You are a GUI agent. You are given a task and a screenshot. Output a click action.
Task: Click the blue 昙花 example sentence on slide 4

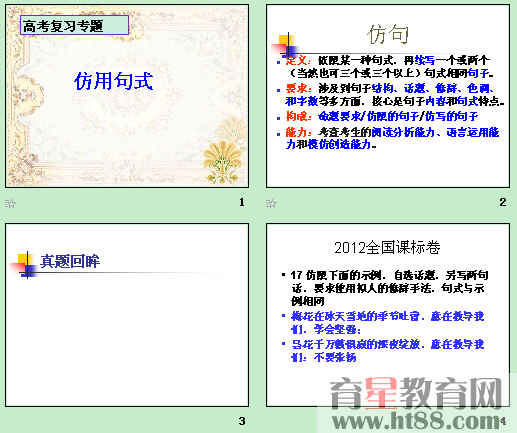(x=387, y=350)
